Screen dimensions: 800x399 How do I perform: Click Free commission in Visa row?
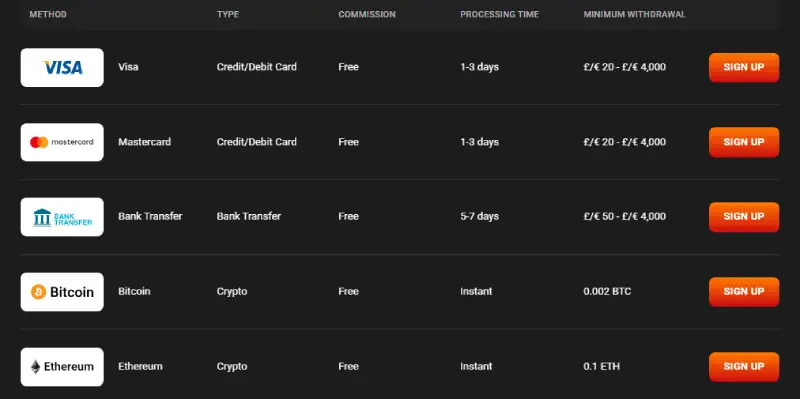(348, 67)
